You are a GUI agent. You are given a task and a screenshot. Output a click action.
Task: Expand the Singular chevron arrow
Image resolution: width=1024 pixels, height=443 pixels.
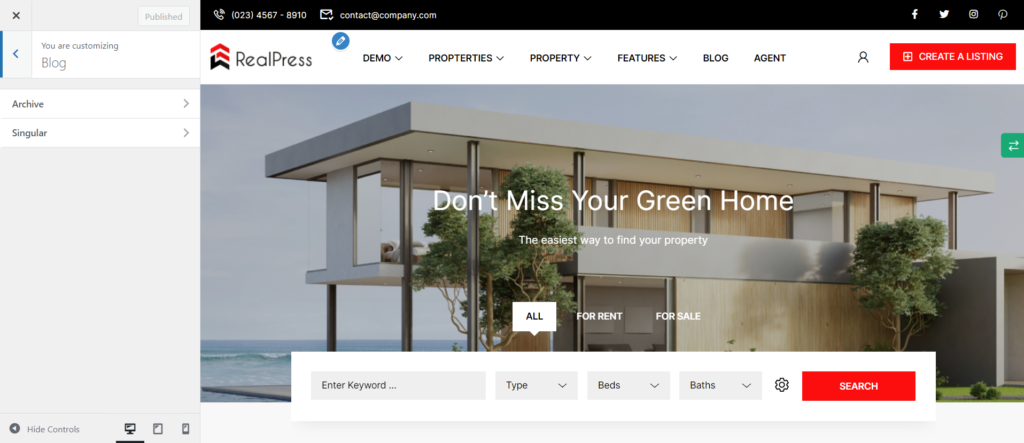186,133
